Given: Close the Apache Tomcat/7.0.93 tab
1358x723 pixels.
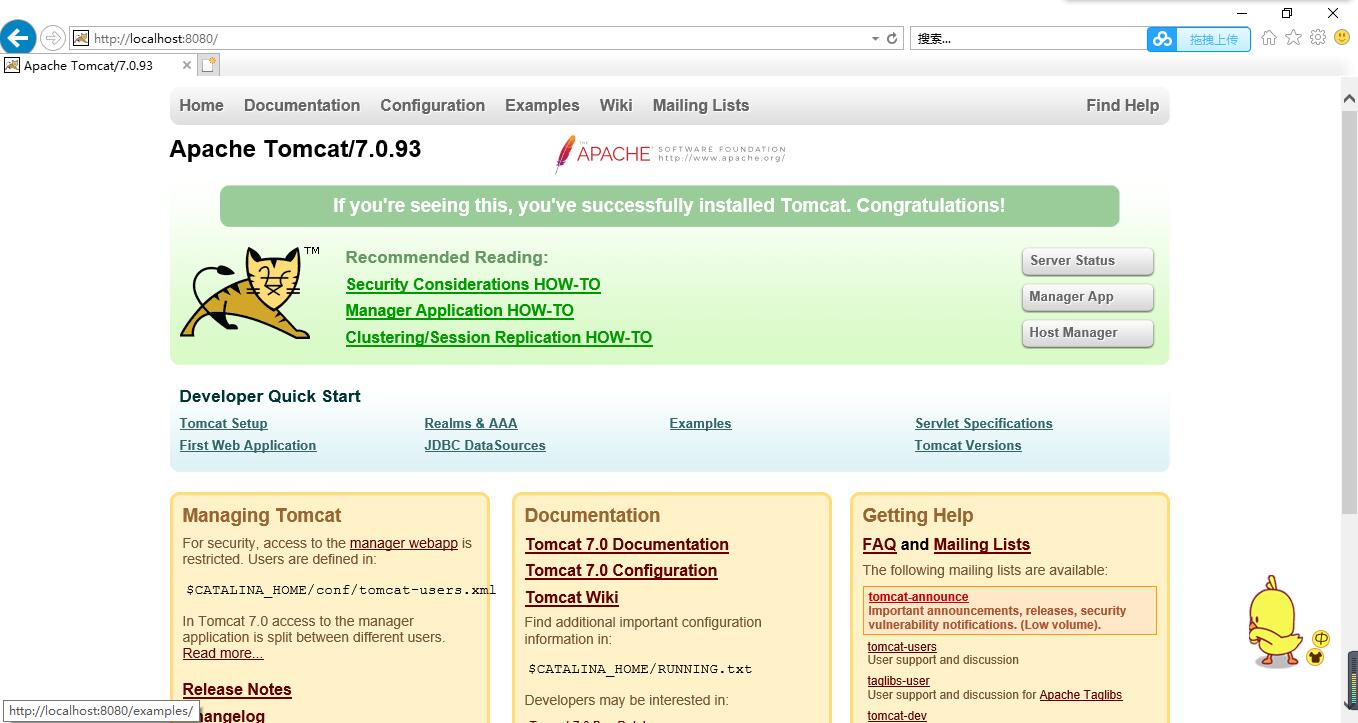Looking at the screenshot, I should point(186,65).
